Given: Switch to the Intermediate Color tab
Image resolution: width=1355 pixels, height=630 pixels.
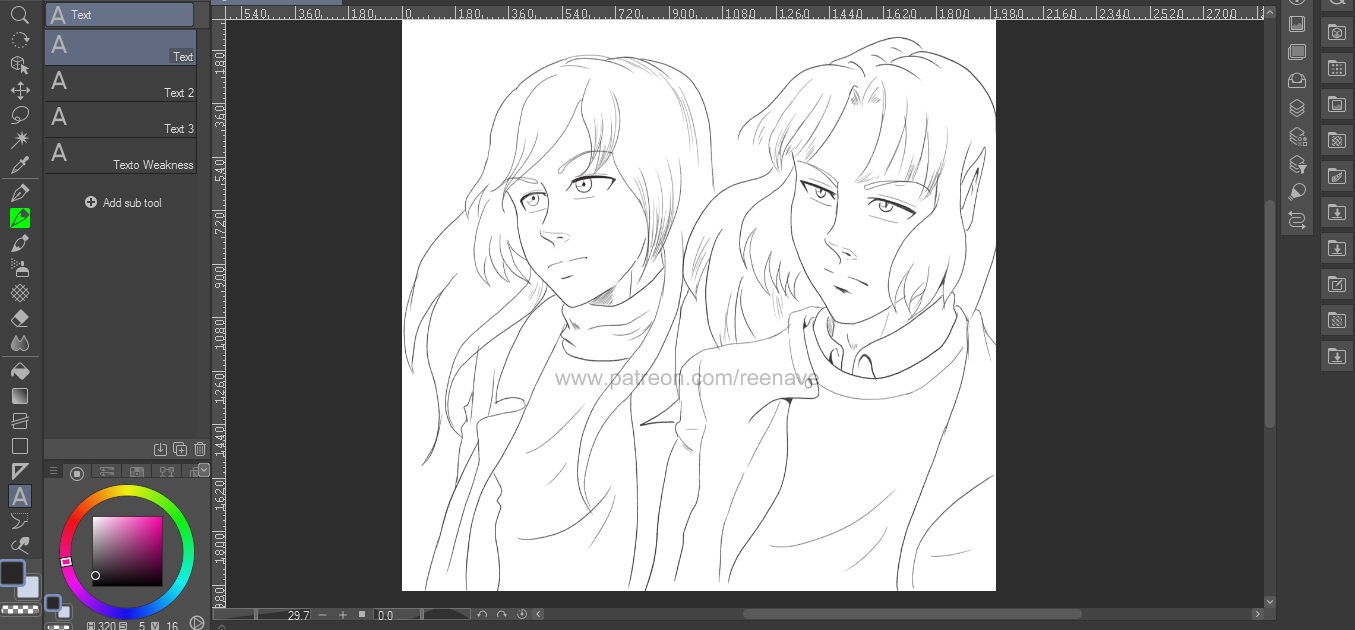Looking at the screenshot, I should click(x=166, y=472).
